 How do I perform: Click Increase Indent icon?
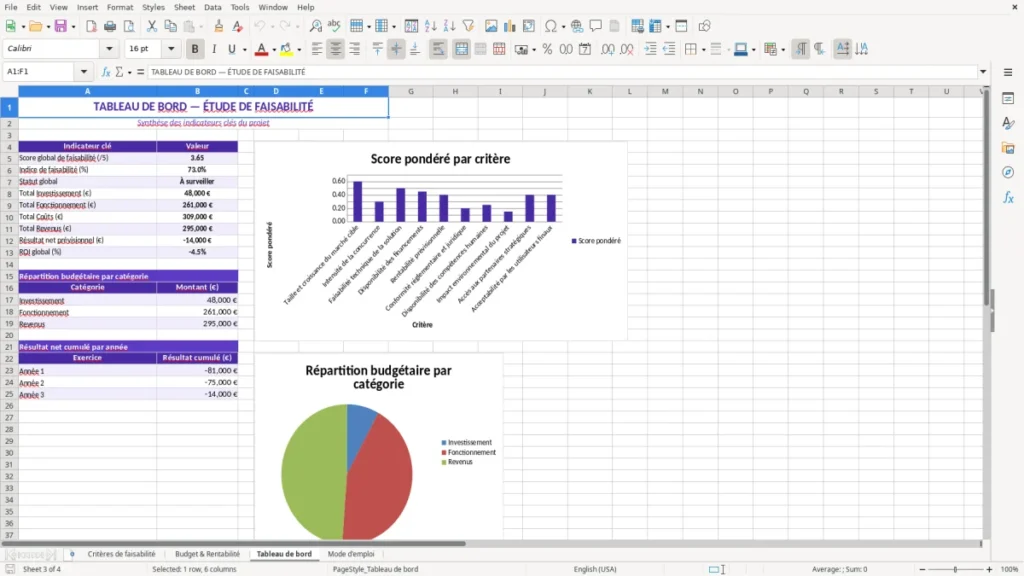pyautogui.click(x=650, y=49)
